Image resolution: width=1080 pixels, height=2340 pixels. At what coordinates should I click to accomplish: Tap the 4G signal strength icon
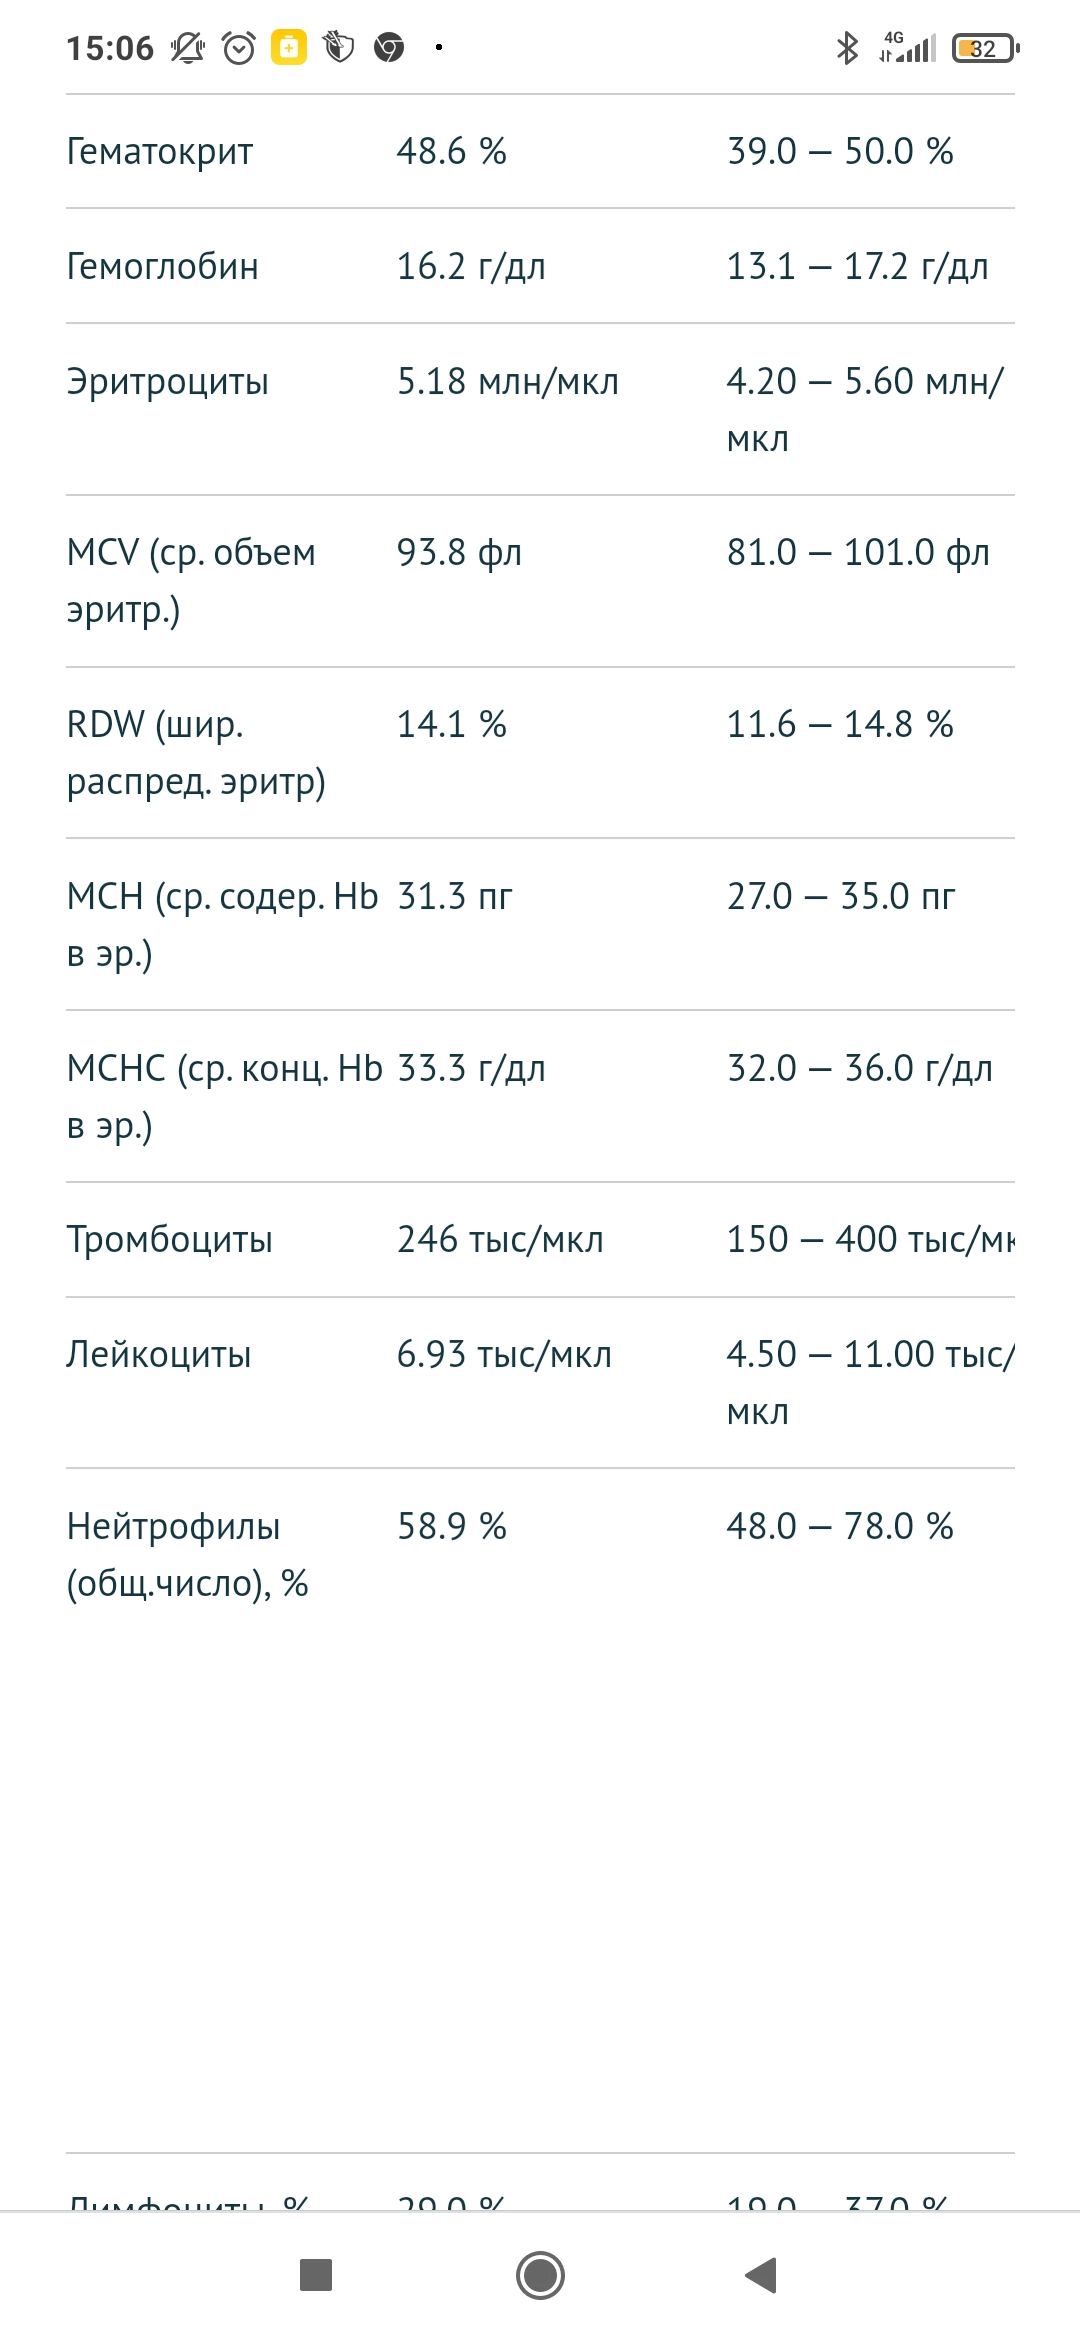908,47
